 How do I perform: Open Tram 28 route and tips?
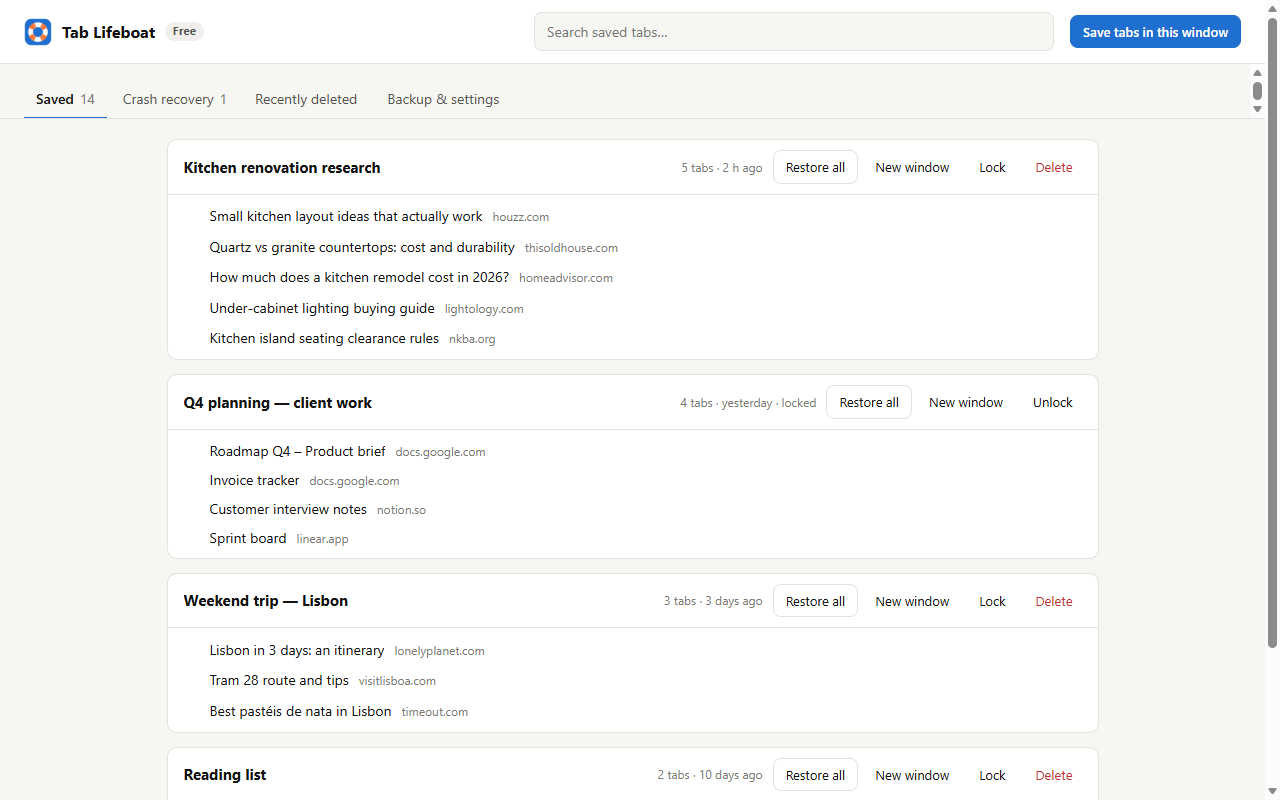coord(279,680)
